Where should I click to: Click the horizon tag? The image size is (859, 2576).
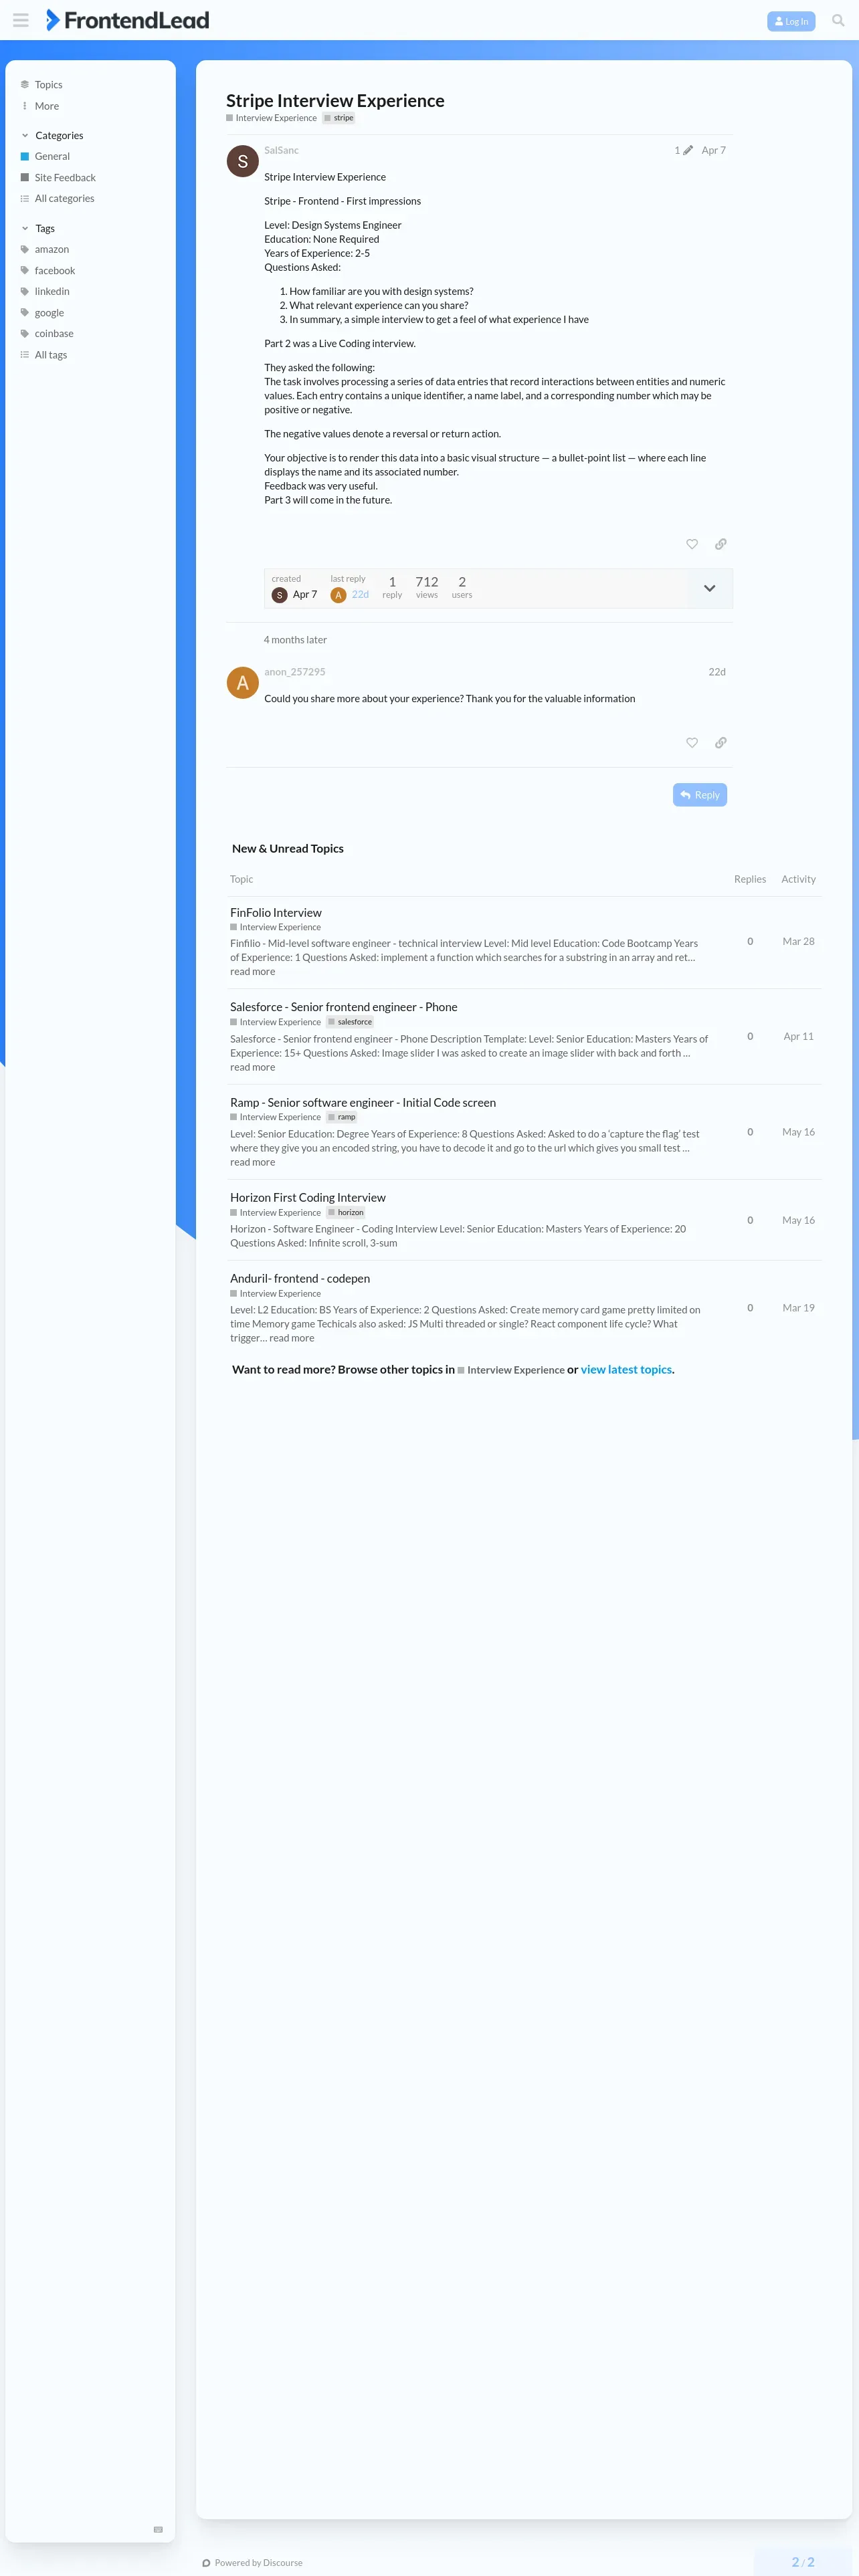(346, 1213)
